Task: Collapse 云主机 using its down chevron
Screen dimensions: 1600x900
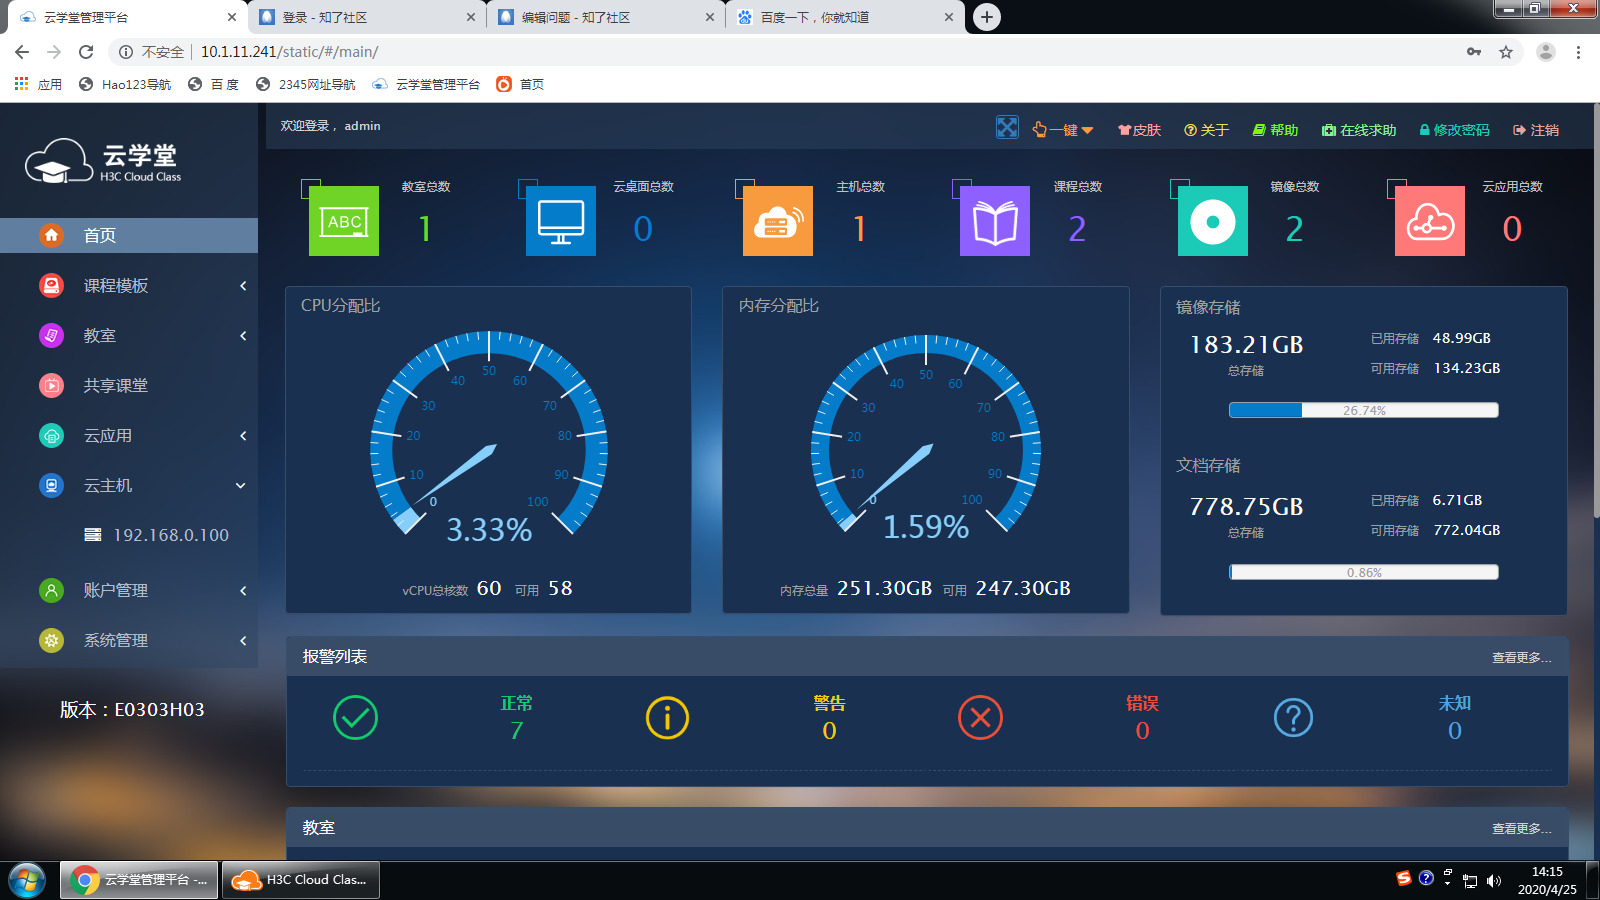Action: (x=241, y=486)
